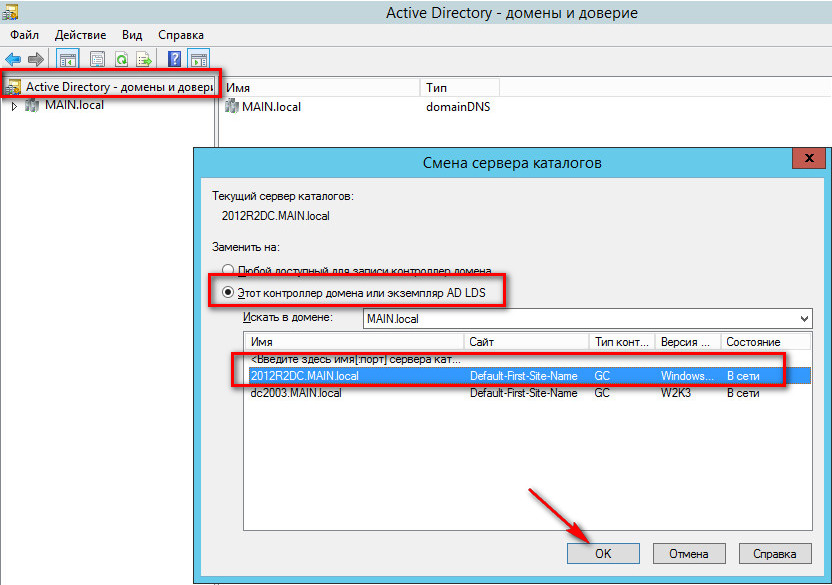Click the green Refresh icon
832x585 pixels.
122,59
